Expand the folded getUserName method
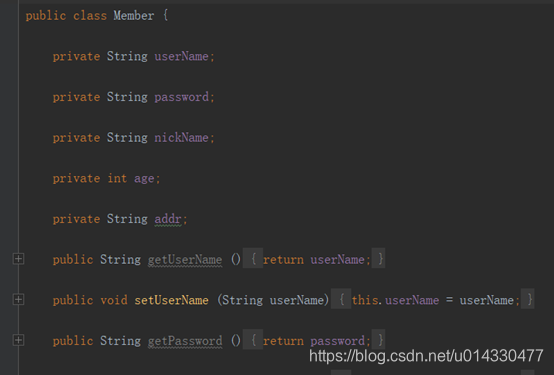This screenshot has width=554, height=375. [18, 259]
